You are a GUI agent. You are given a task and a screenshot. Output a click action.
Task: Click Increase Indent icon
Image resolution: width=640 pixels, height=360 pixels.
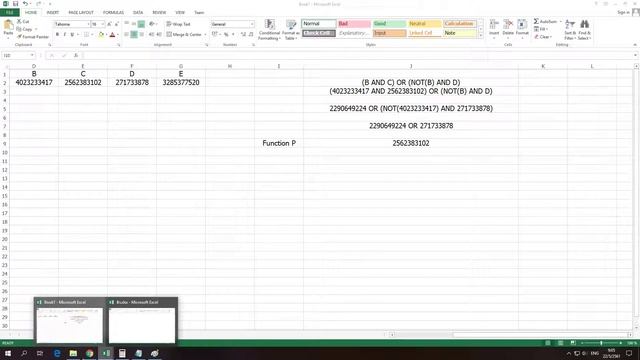pyautogui.click(x=159, y=35)
